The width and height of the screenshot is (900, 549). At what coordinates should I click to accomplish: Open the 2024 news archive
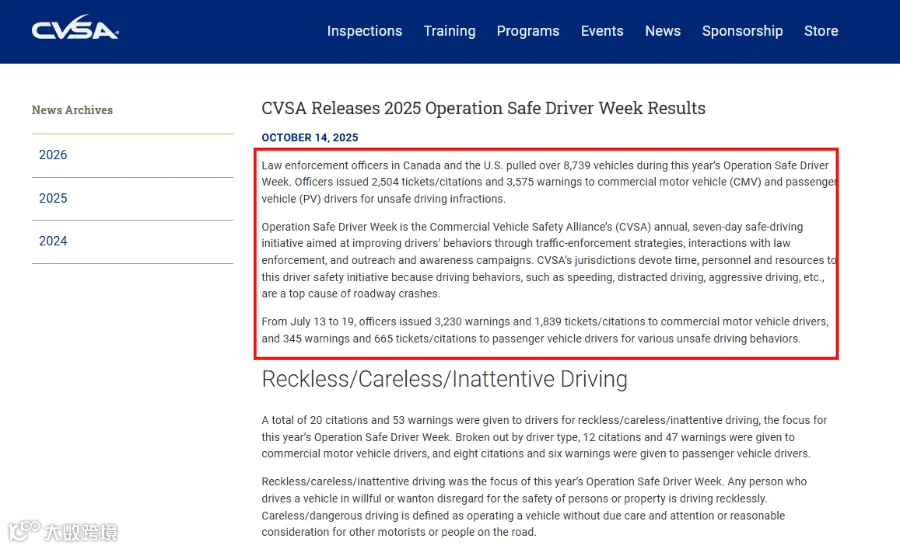pyautogui.click(x=53, y=241)
